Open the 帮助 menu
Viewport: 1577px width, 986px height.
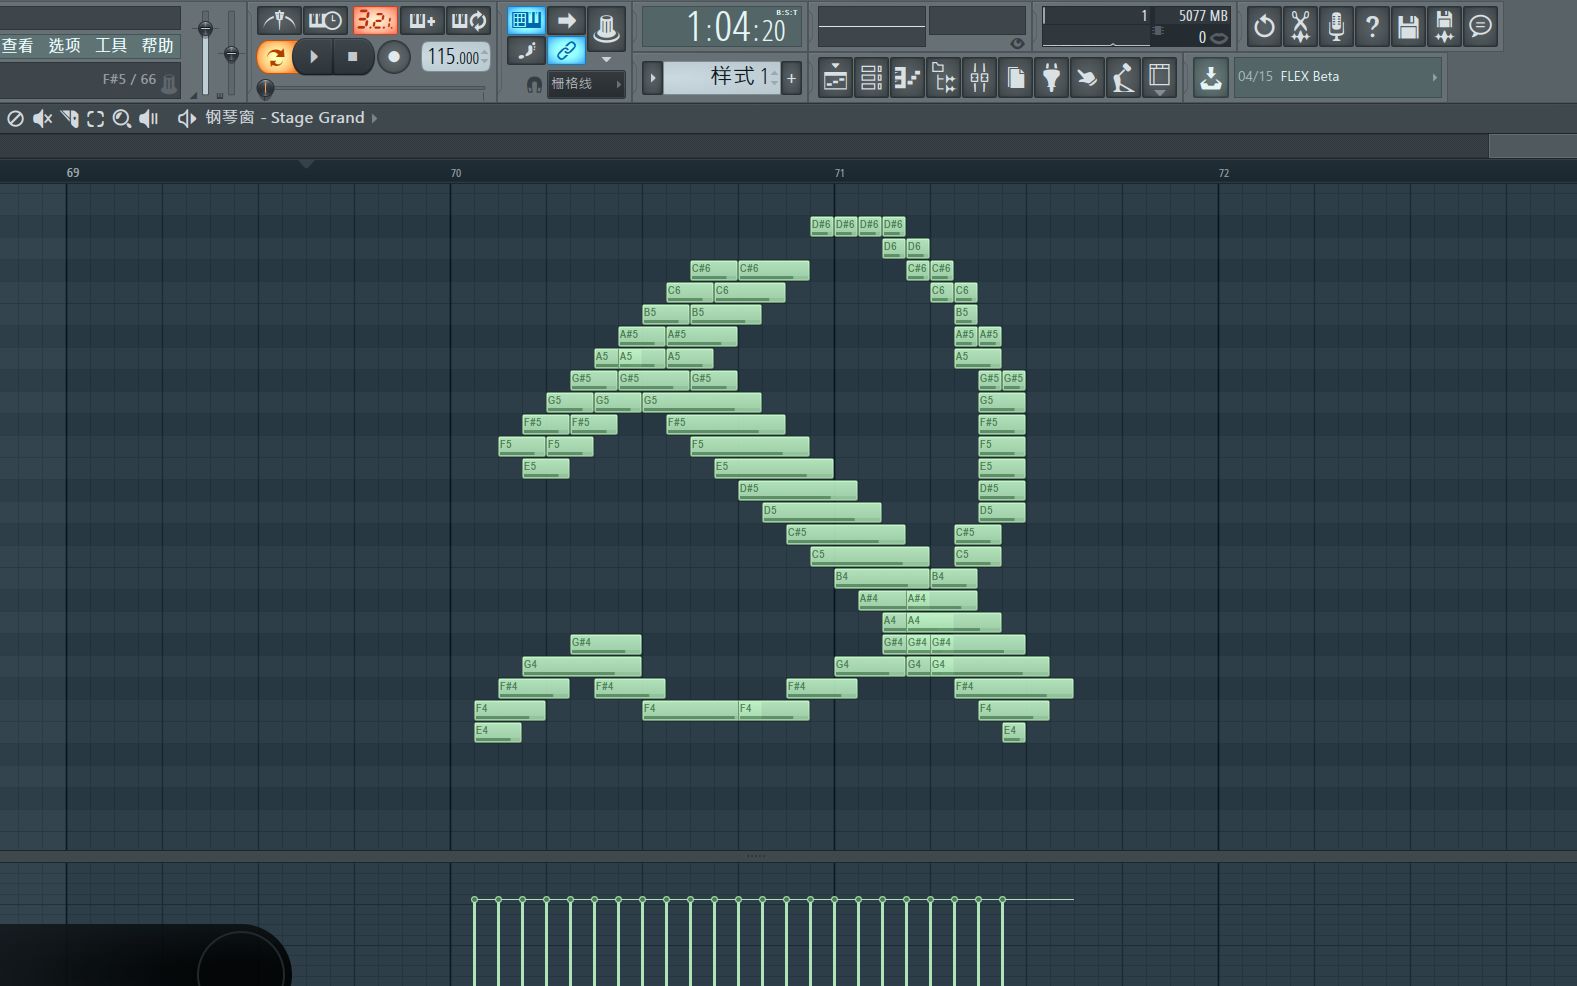coord(157,45)
